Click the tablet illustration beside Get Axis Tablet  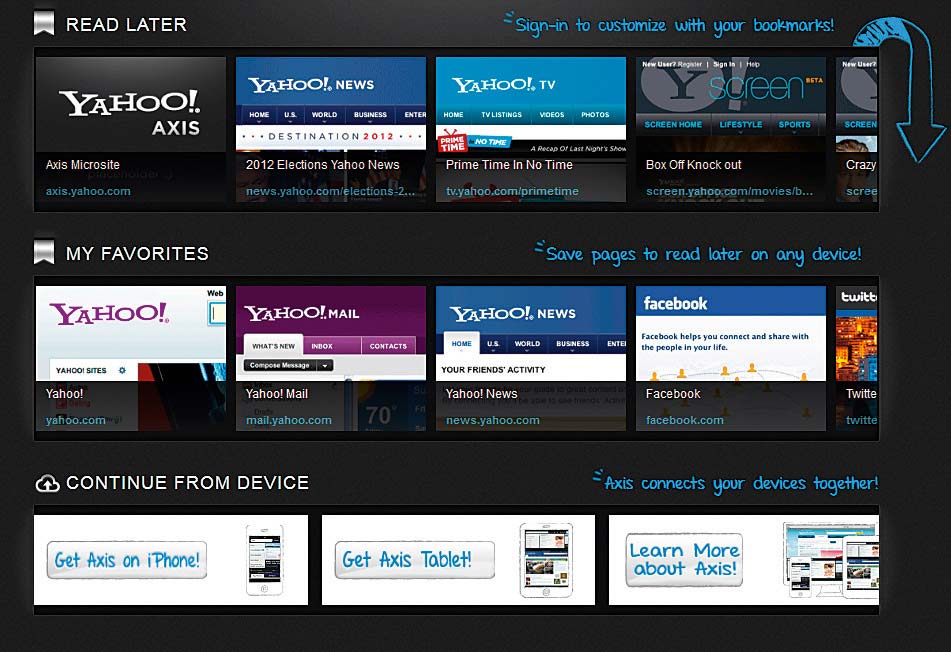pyautogui.click(x=546, y=560)
